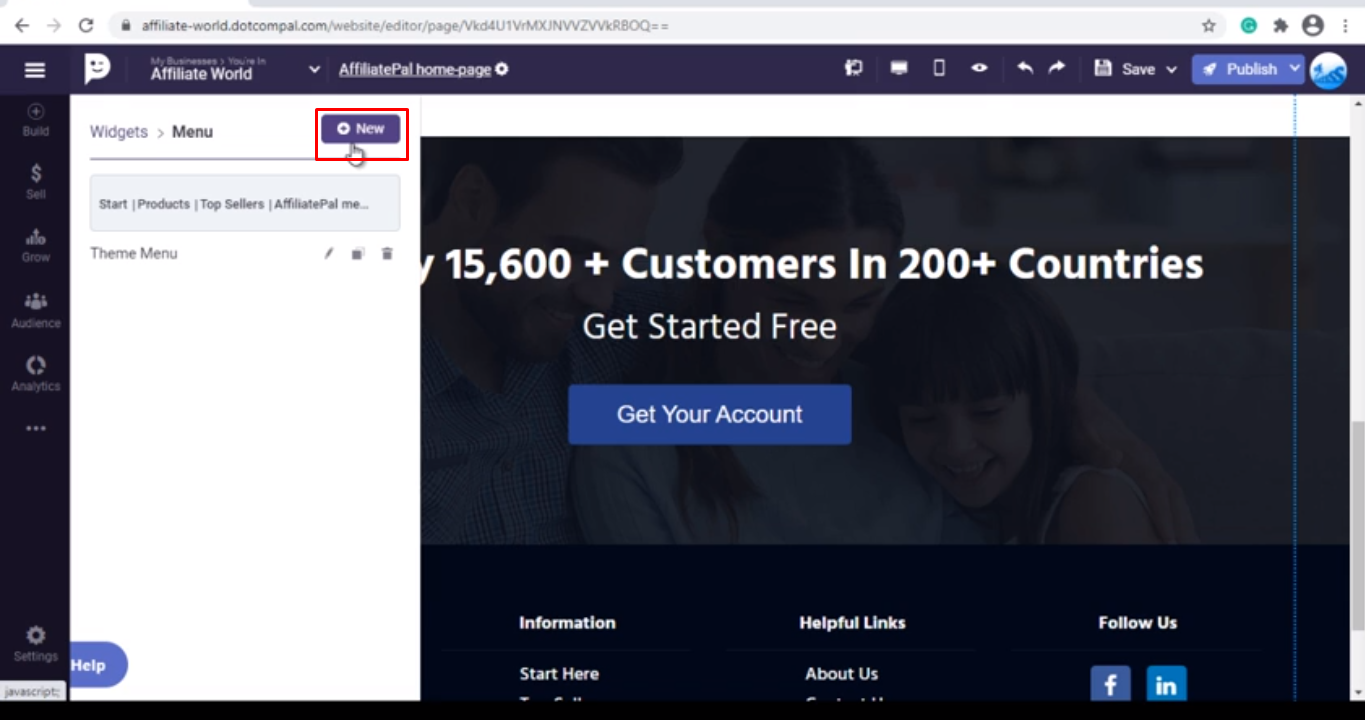Viewport: 1365px width, 720px height.
Task: Open the Facebook social icon
Action: click(1110, 685)
